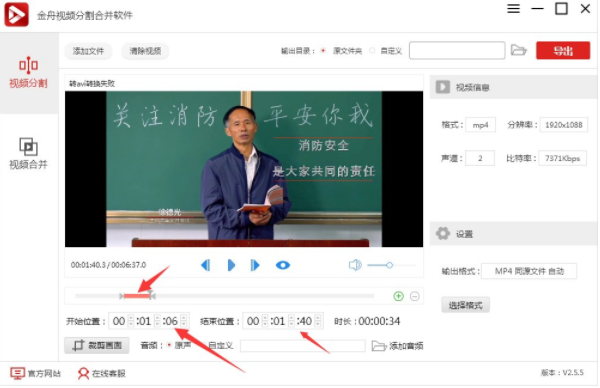Open 在线客服 link
The image size is (600, 388).
(x=101, y=373)
